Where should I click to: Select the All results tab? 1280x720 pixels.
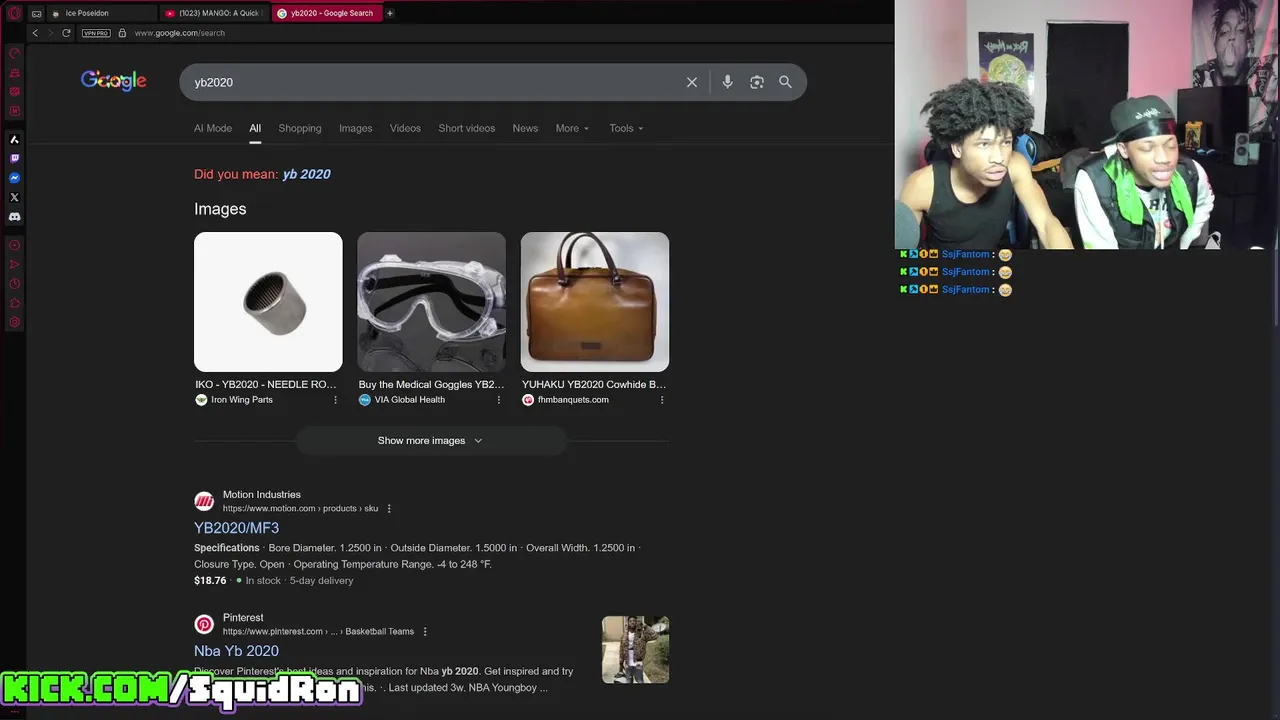click(x=255, y=128)
